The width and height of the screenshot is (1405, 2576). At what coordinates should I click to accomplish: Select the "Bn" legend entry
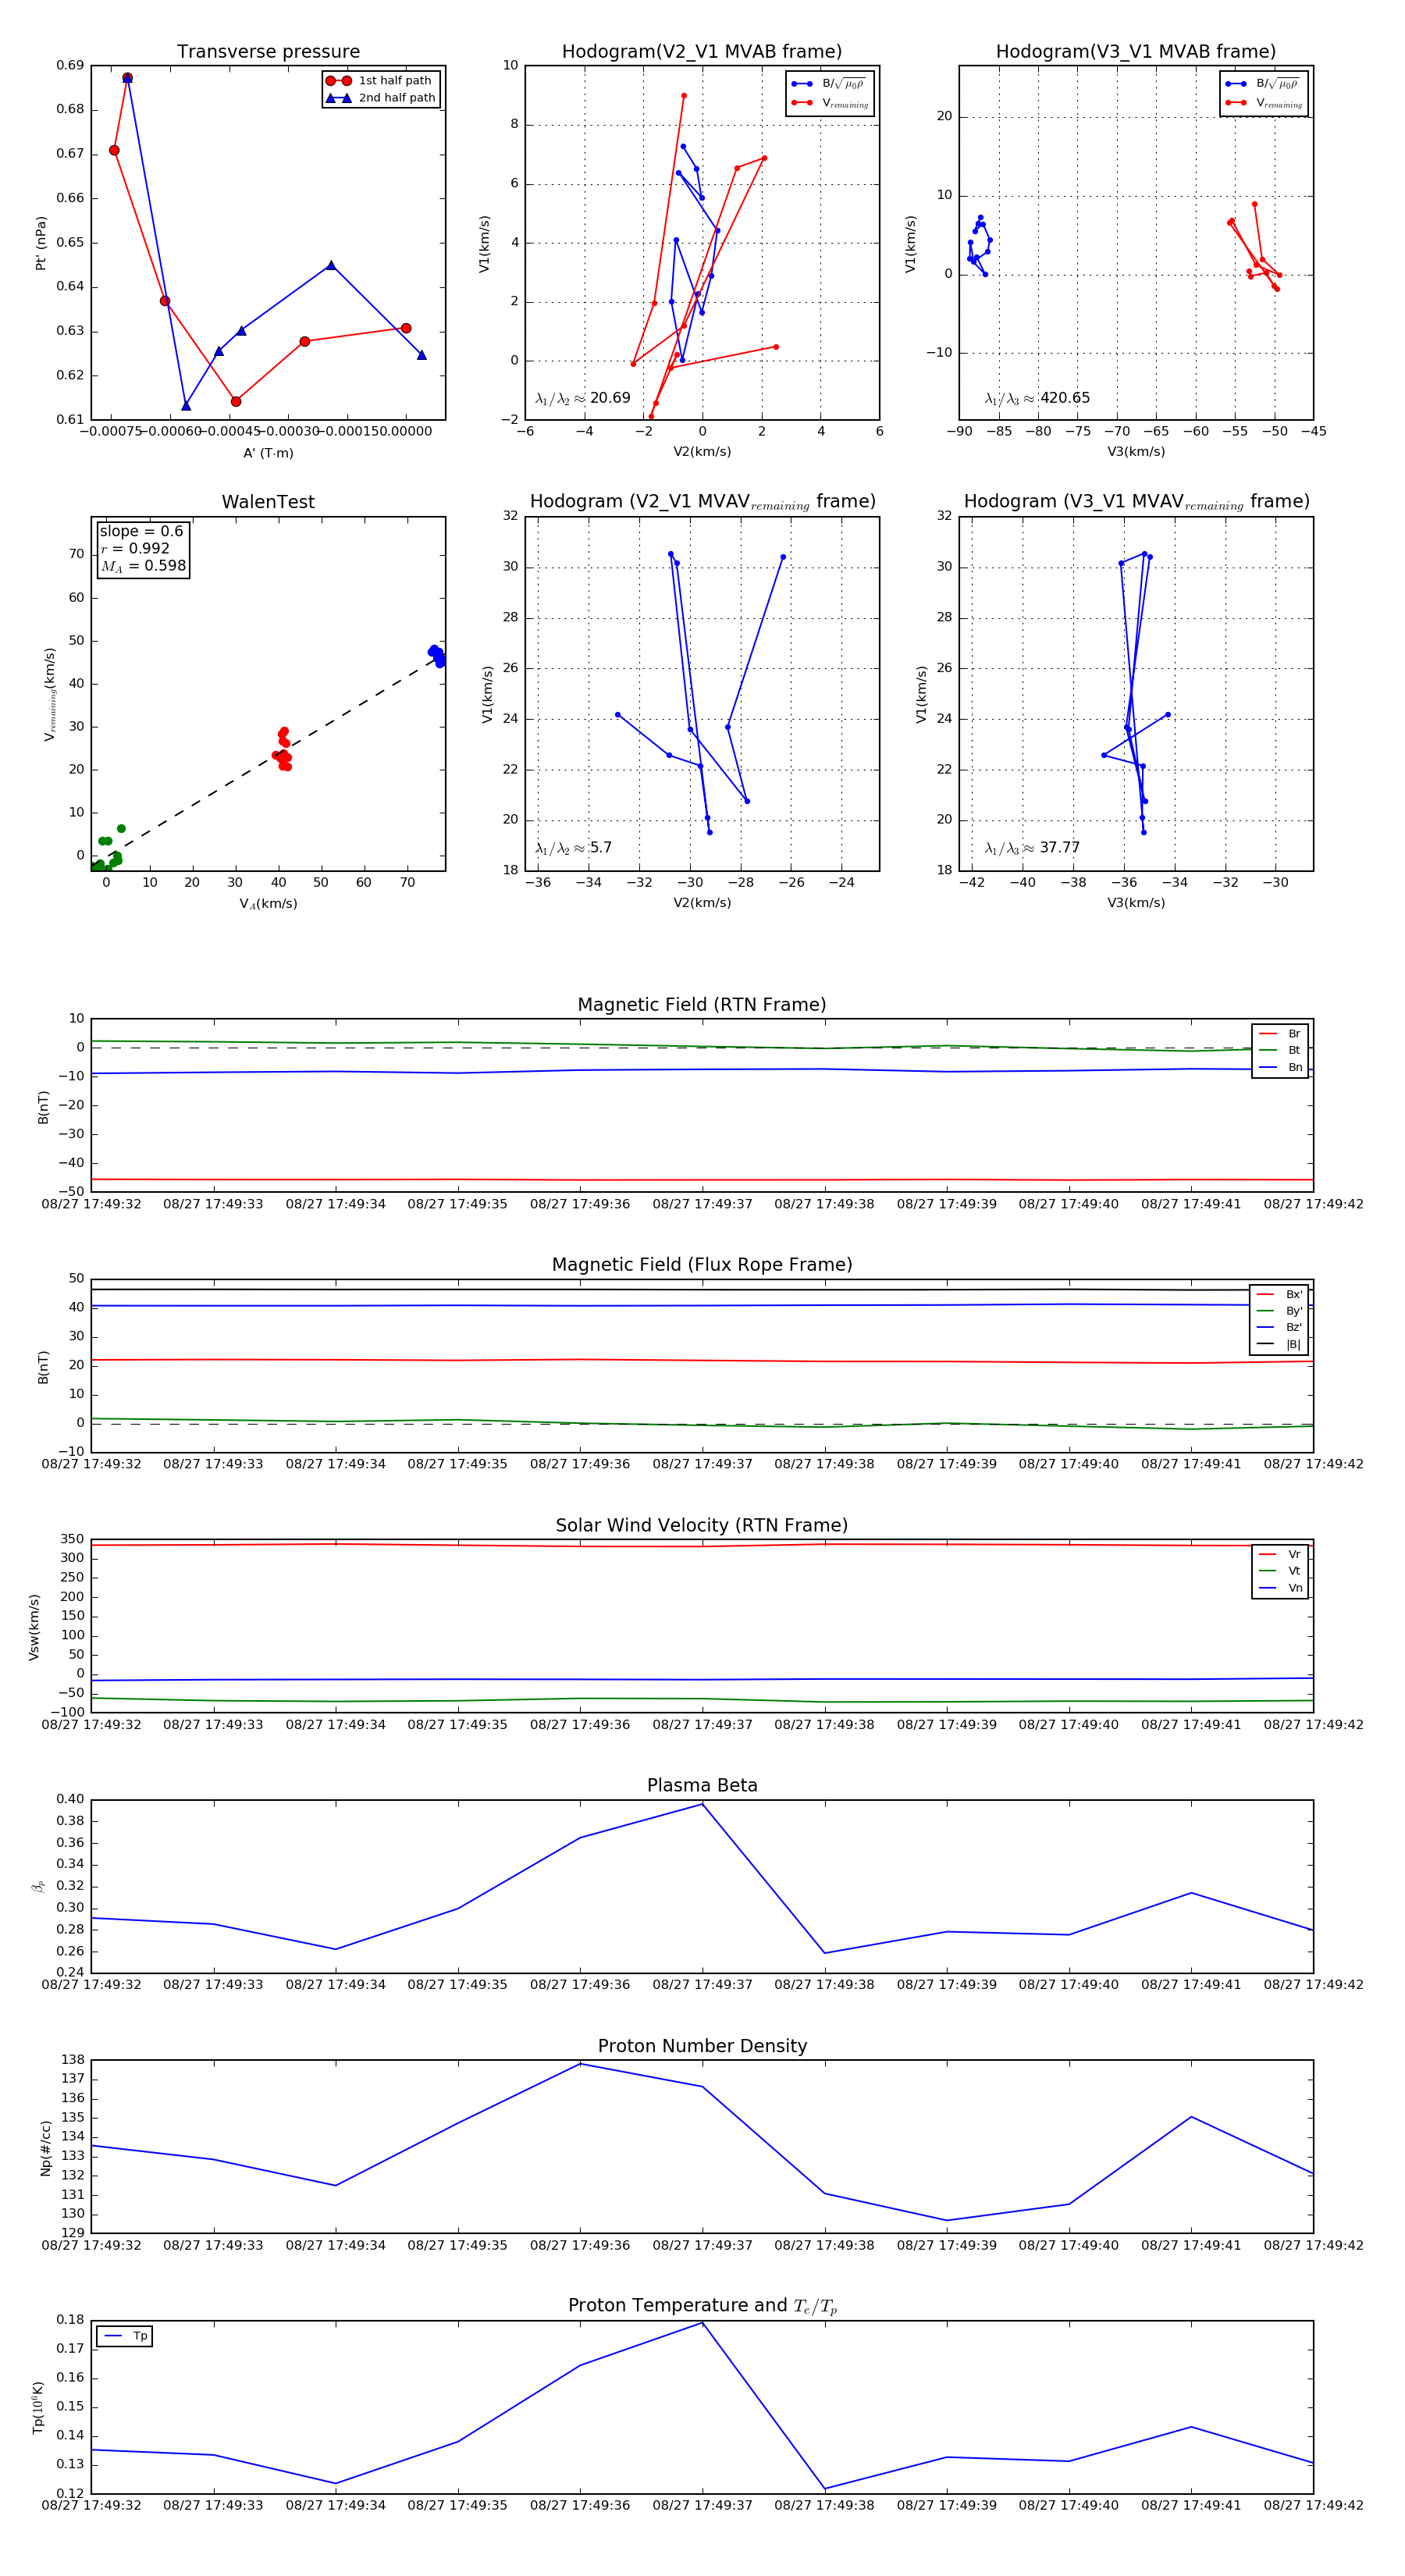click(1280, 1068)
